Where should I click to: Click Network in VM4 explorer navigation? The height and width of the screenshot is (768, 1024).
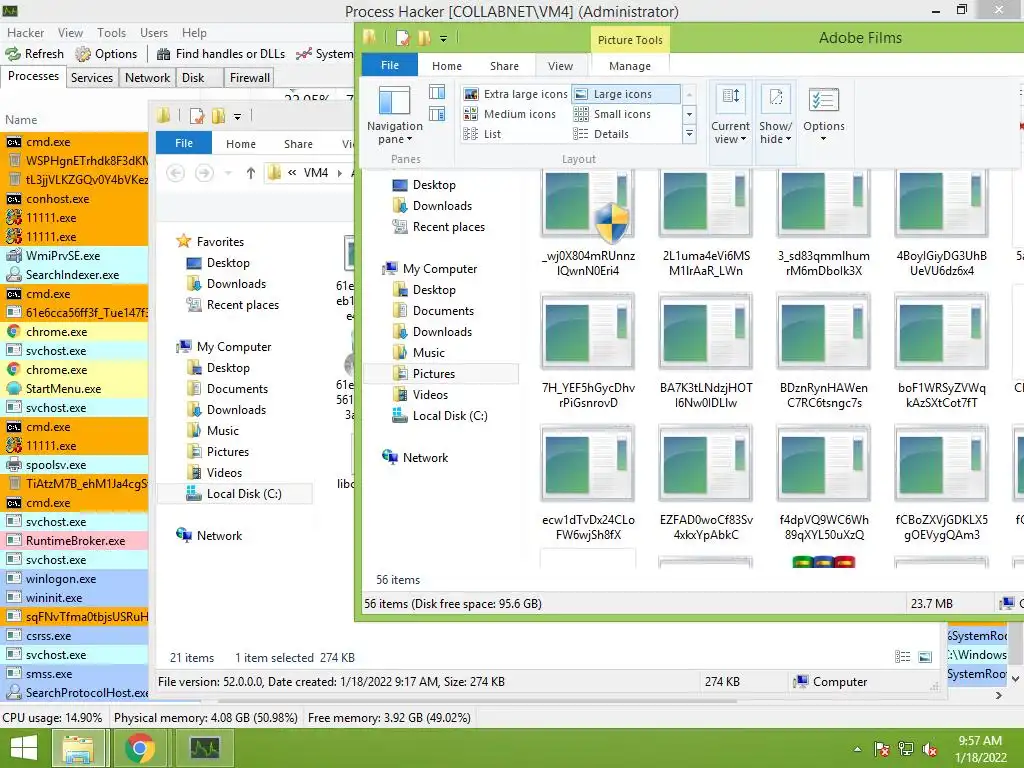[210, 536]
